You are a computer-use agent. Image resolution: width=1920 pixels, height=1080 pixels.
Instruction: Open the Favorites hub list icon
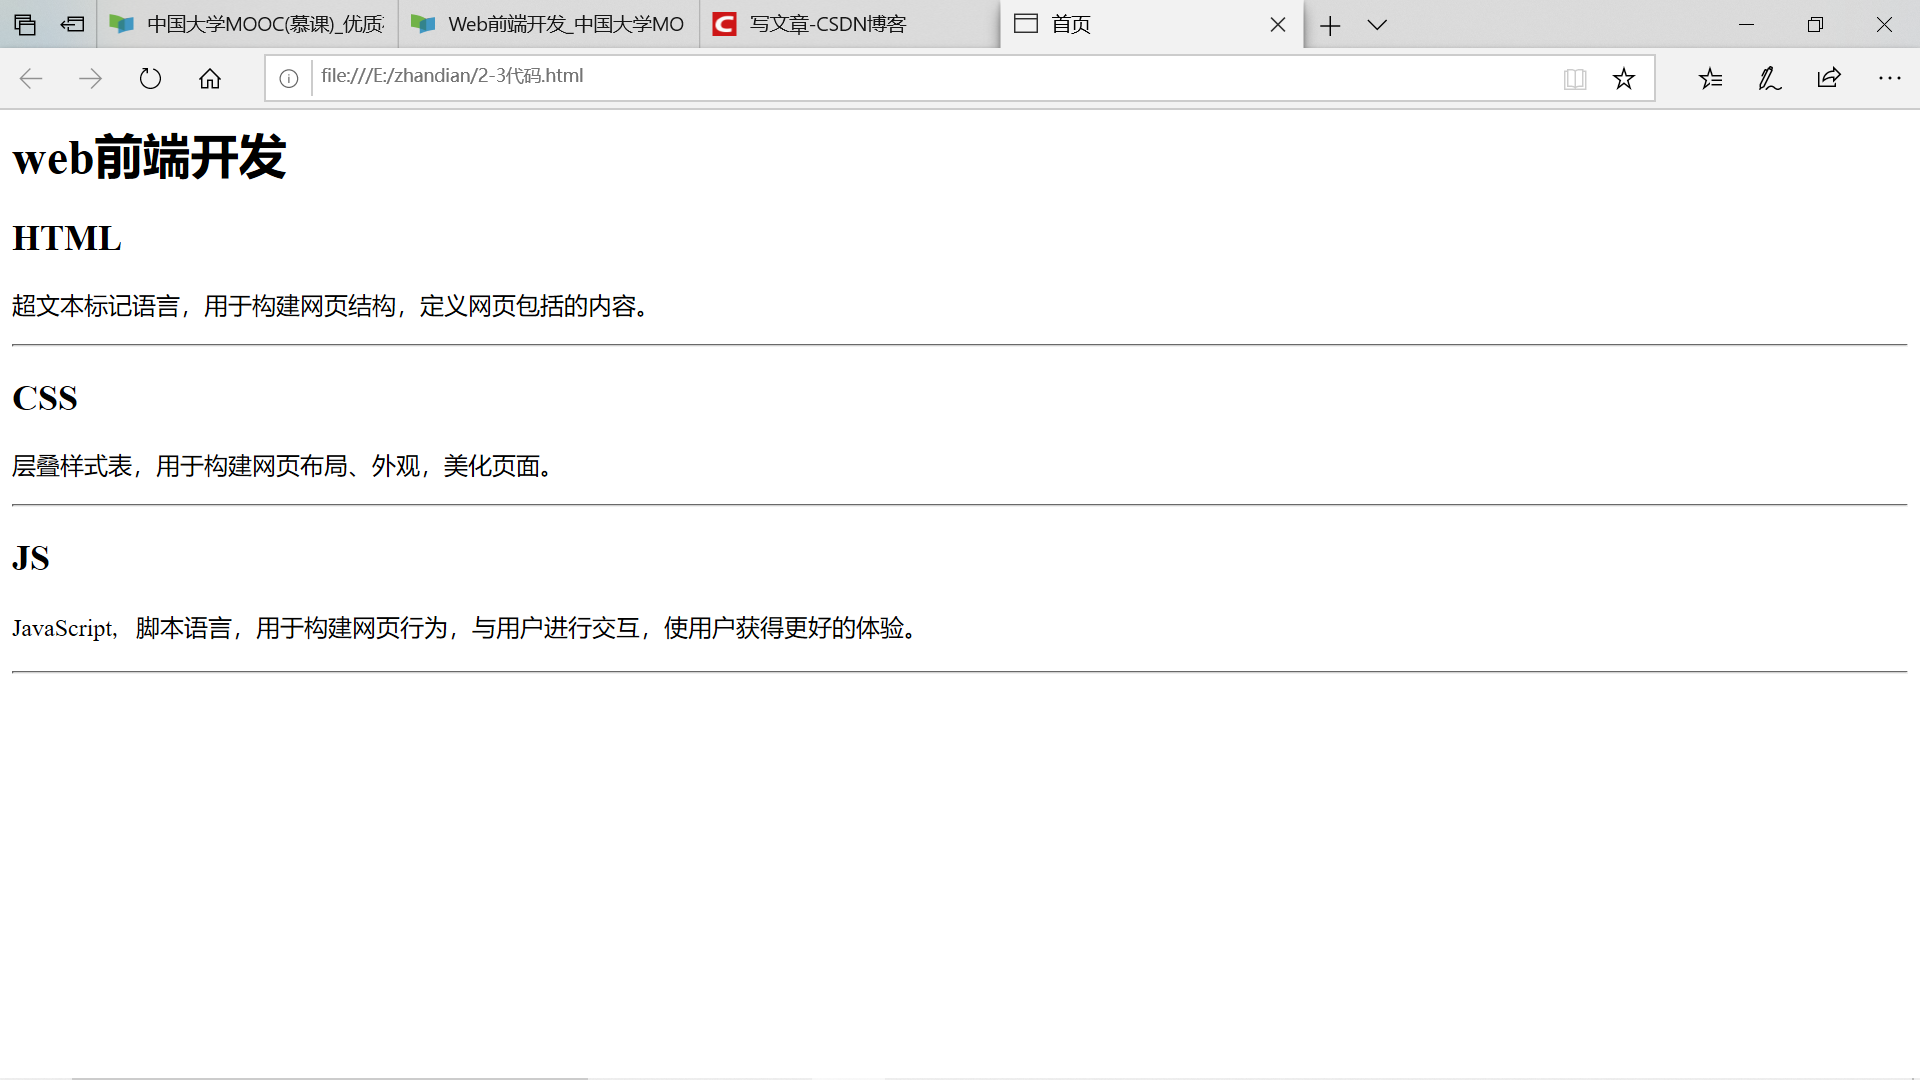1710,79
